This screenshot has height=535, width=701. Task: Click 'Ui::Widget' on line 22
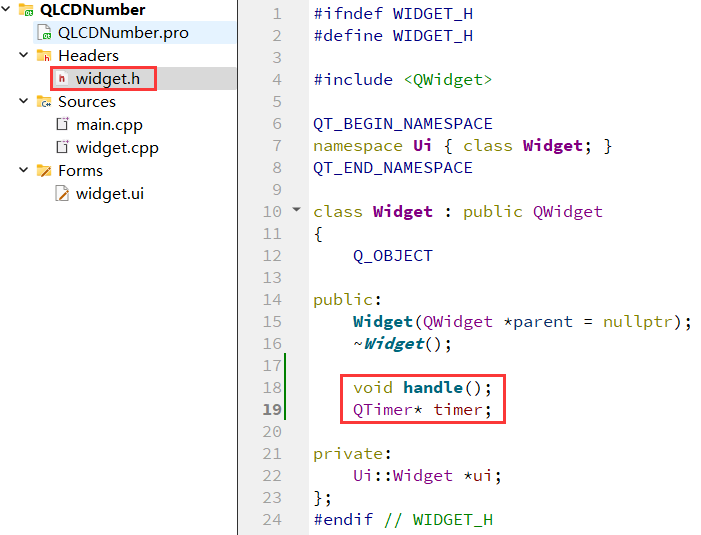pyautogui.click(x=403, y=476)
